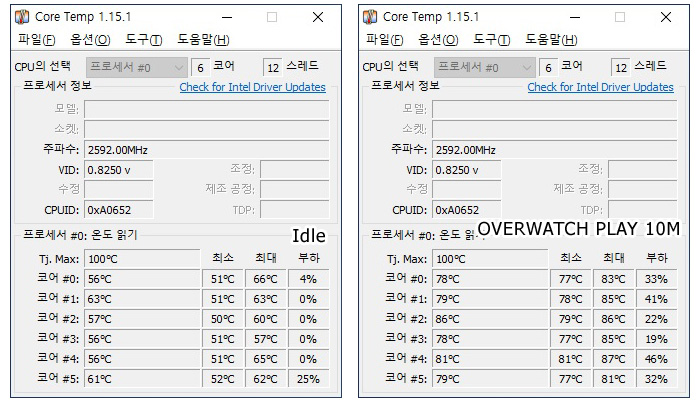
Task: Close the left Core Temp window
Action: (x=317, y=17)
